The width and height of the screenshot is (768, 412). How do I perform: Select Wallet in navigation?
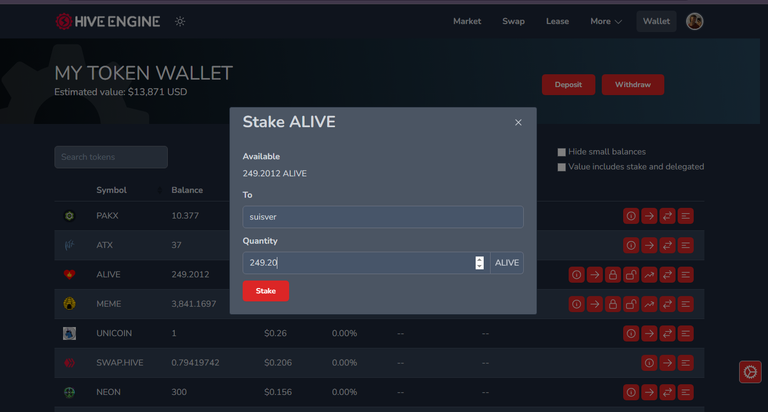656,22
